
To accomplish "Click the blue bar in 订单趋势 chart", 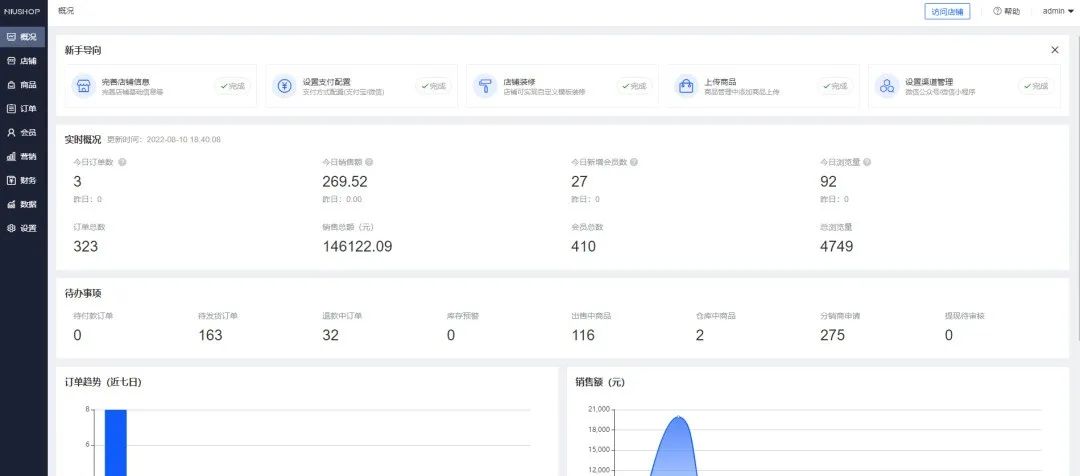I will point(116,442).
